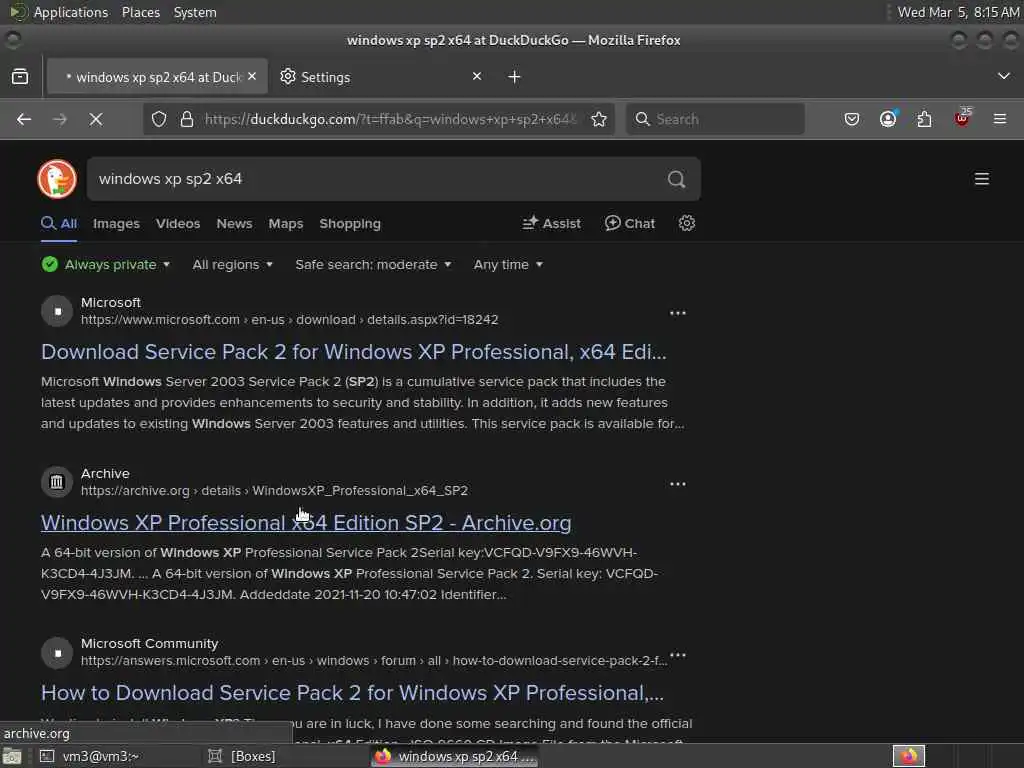
Task: Open a new tab with plus button
Action: (x=514, y=77)
